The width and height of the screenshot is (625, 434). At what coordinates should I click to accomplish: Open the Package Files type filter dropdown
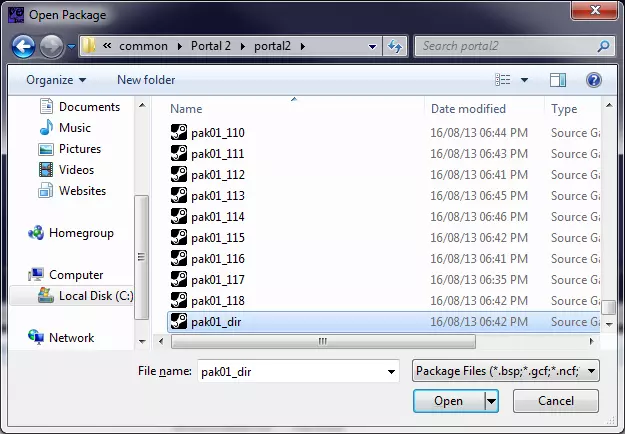tap(505, 371)
